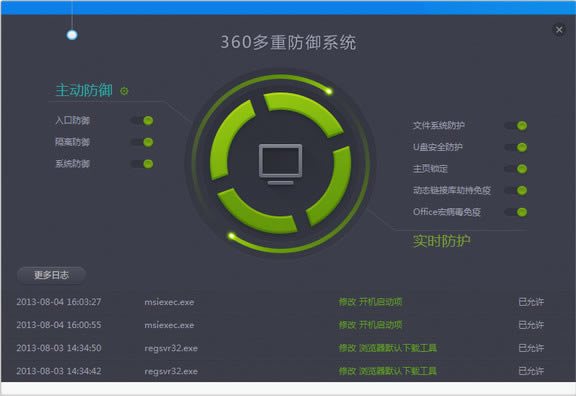
Task: Click the log timestamp 2013-08-03 14:34:42
Action: coord(59,371)
